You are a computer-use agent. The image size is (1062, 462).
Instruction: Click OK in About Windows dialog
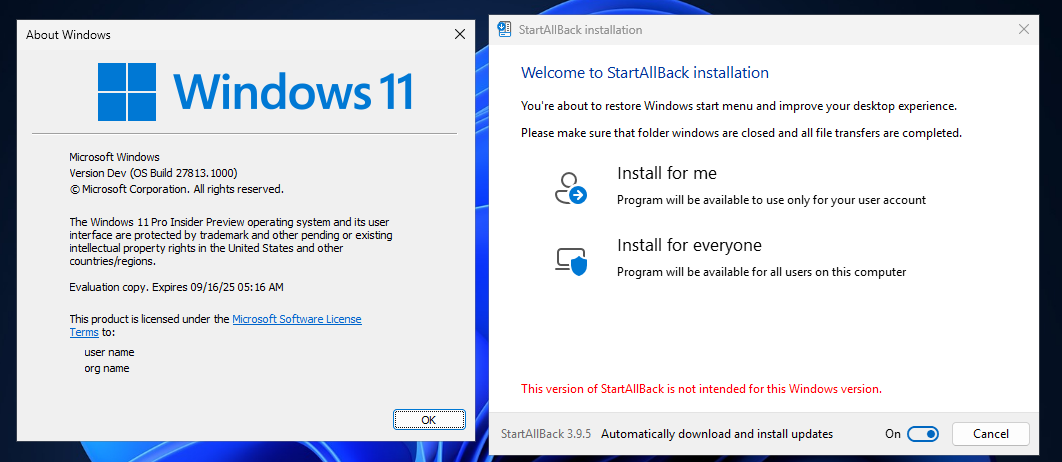coord(429,419)
